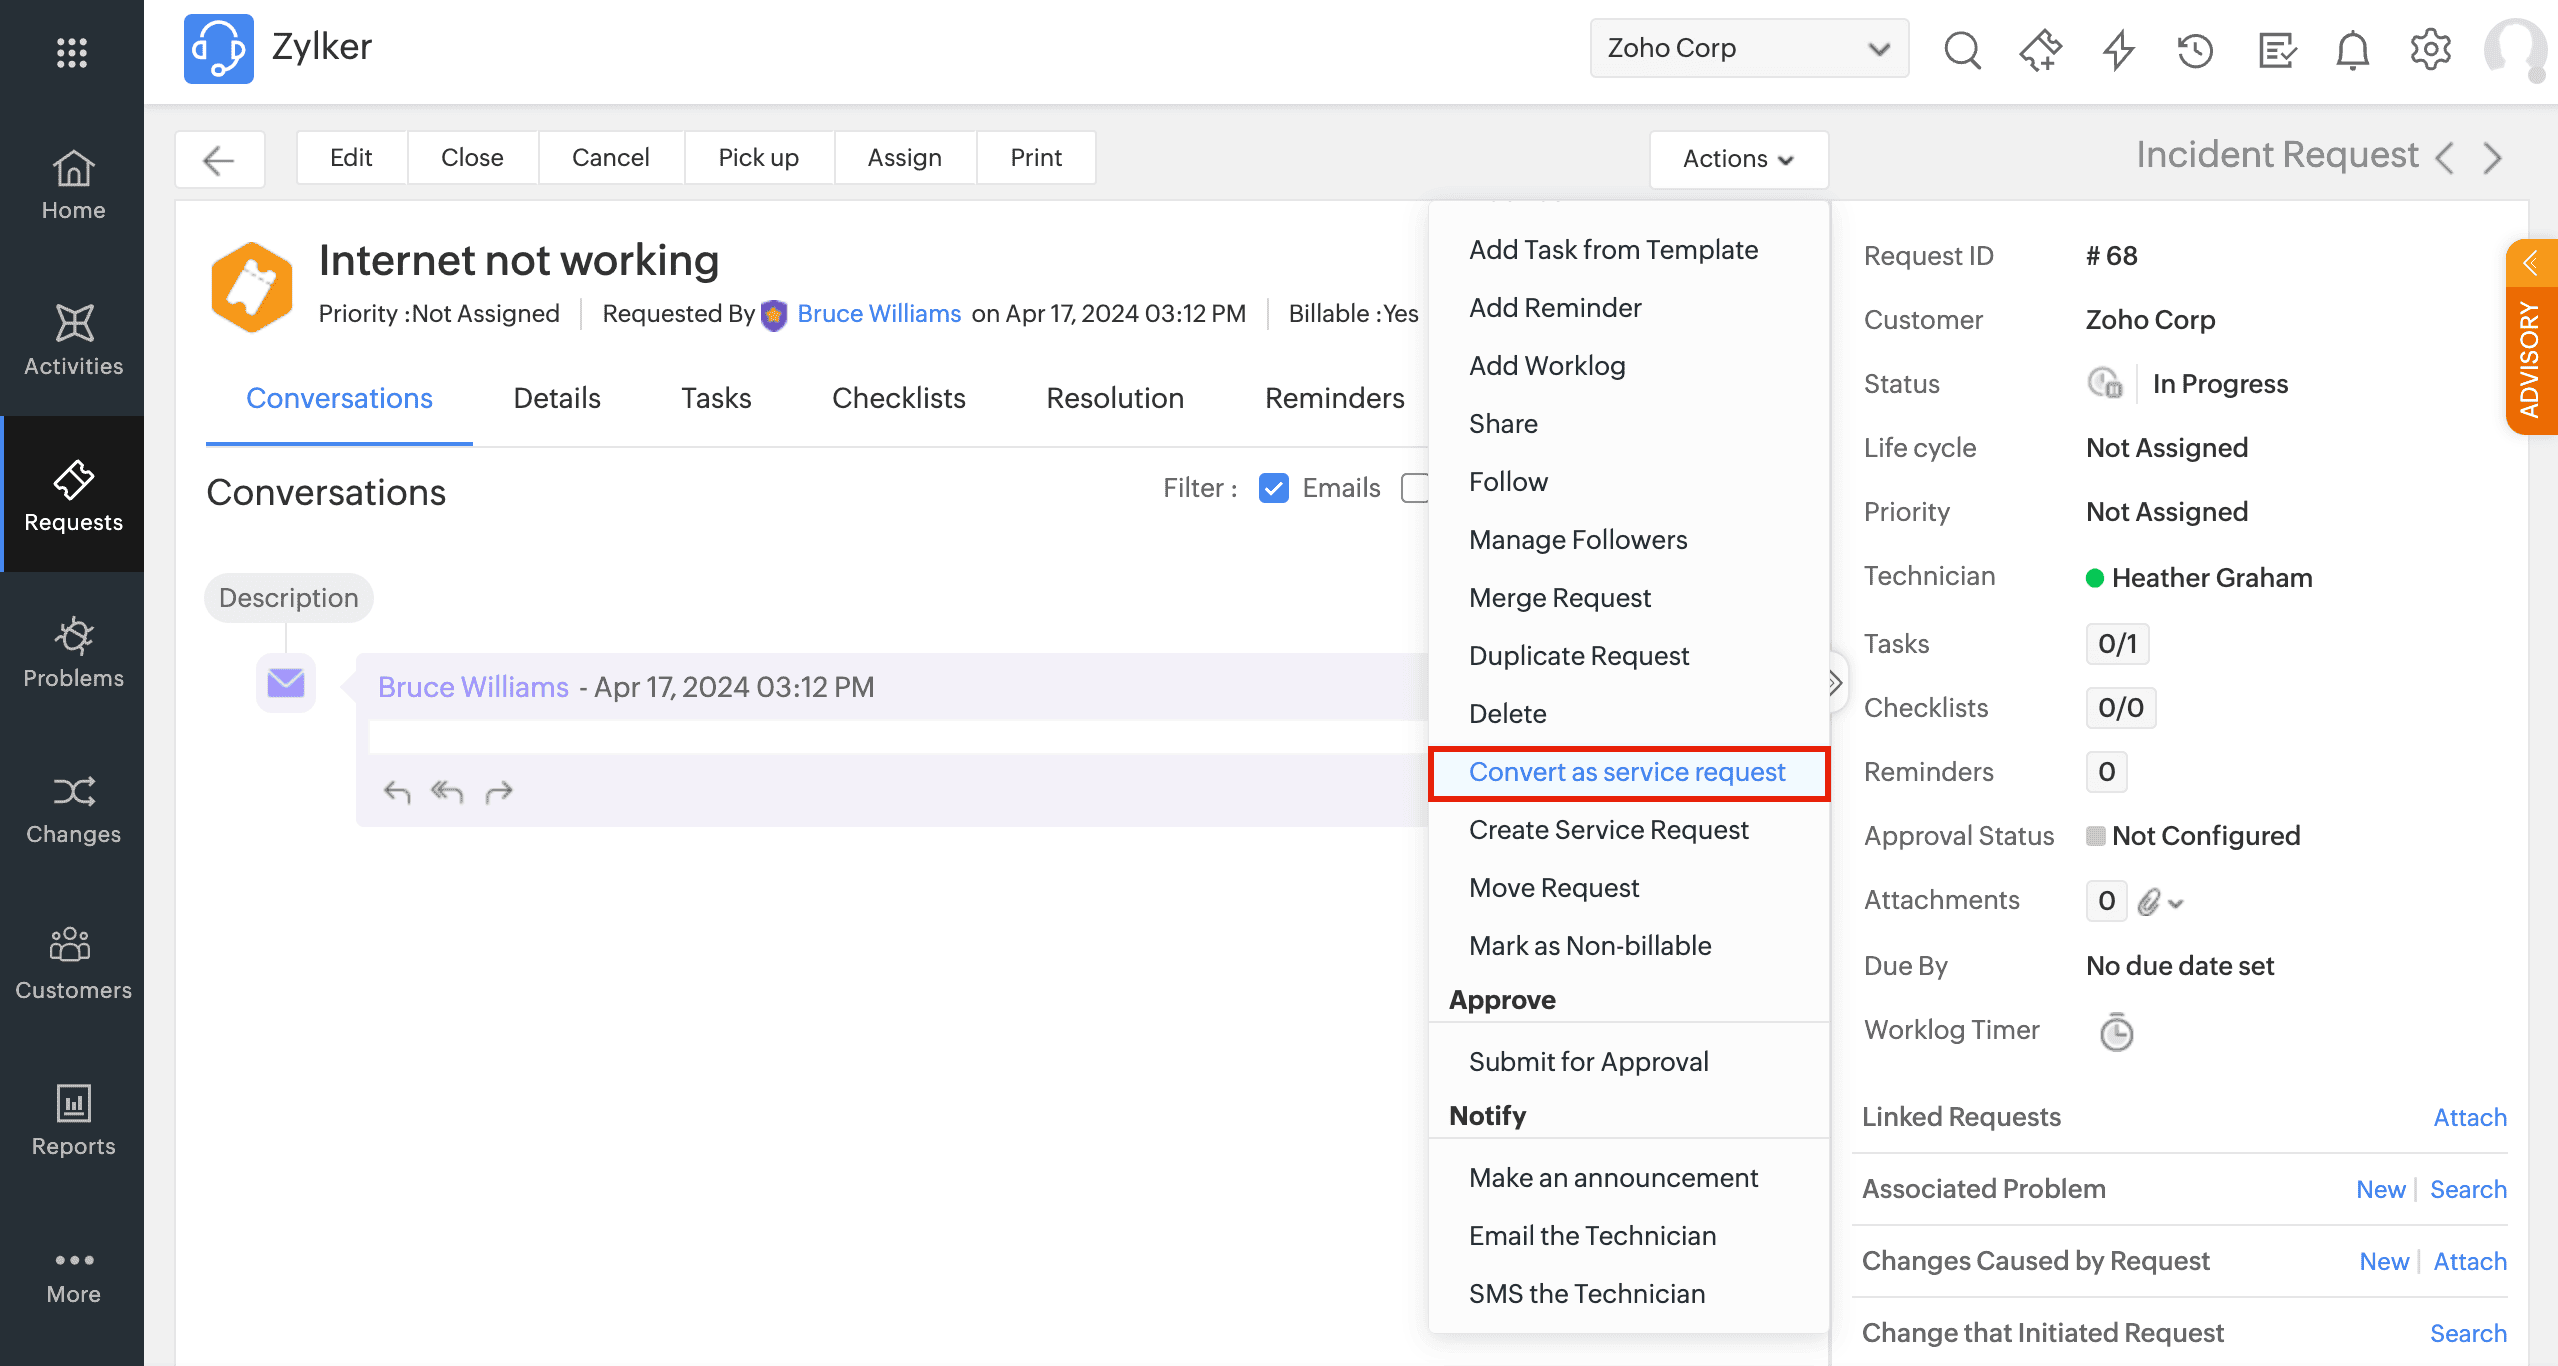Click the Tasks 0/1 count box
2558x1366 pixels.
pyautogui.click(x=2116, y=644)
